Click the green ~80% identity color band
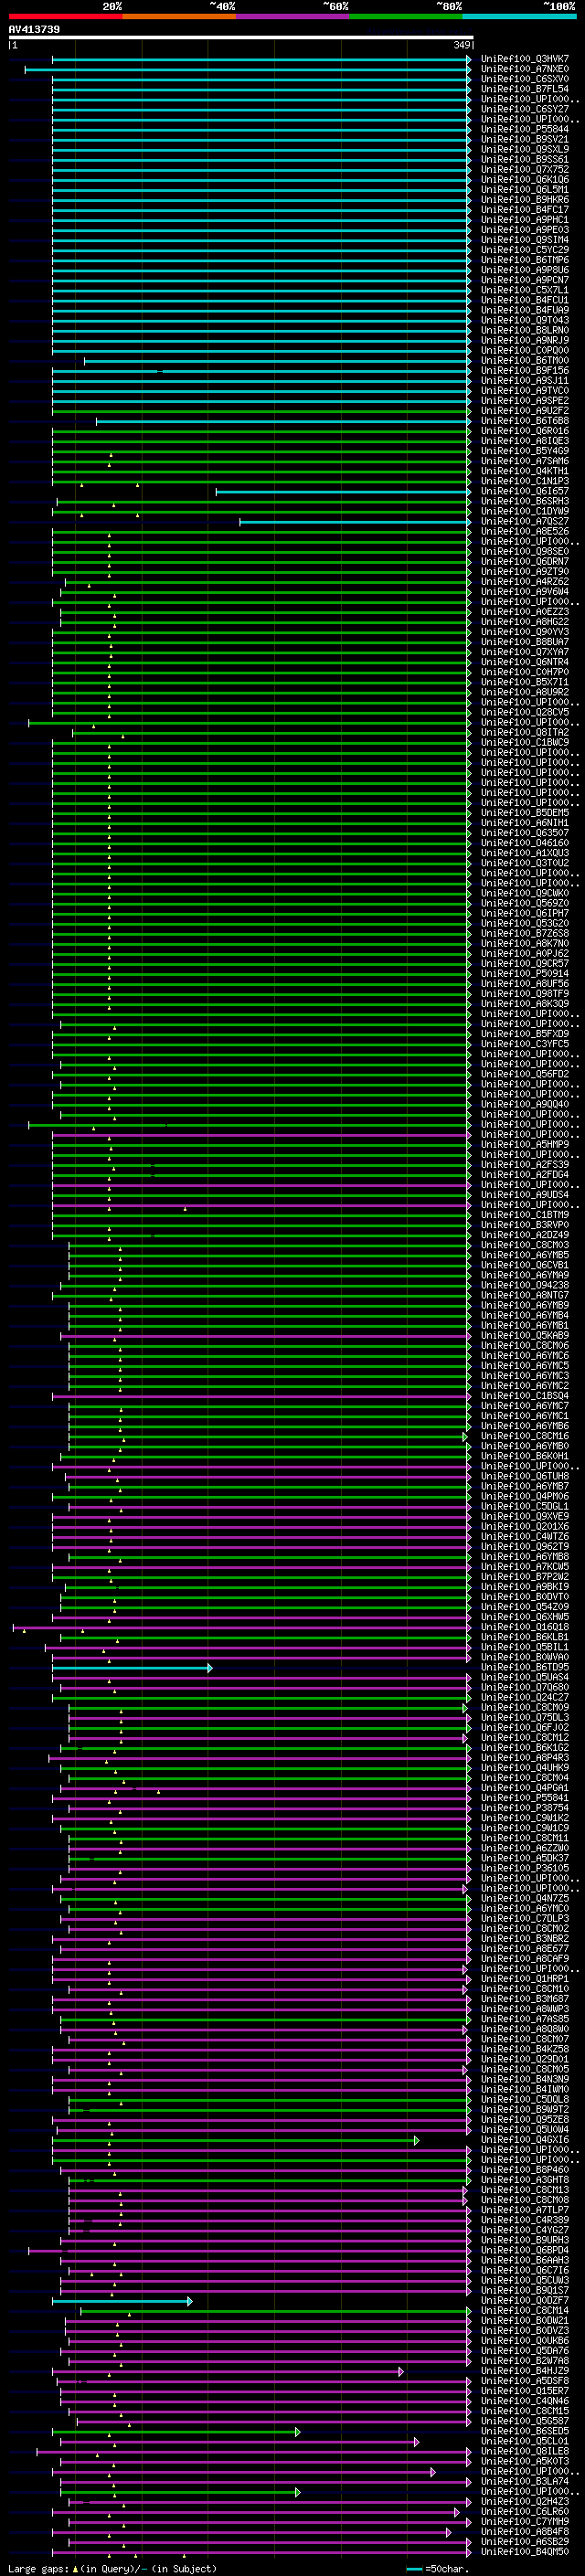585x2576 pixels. [406, 16]
